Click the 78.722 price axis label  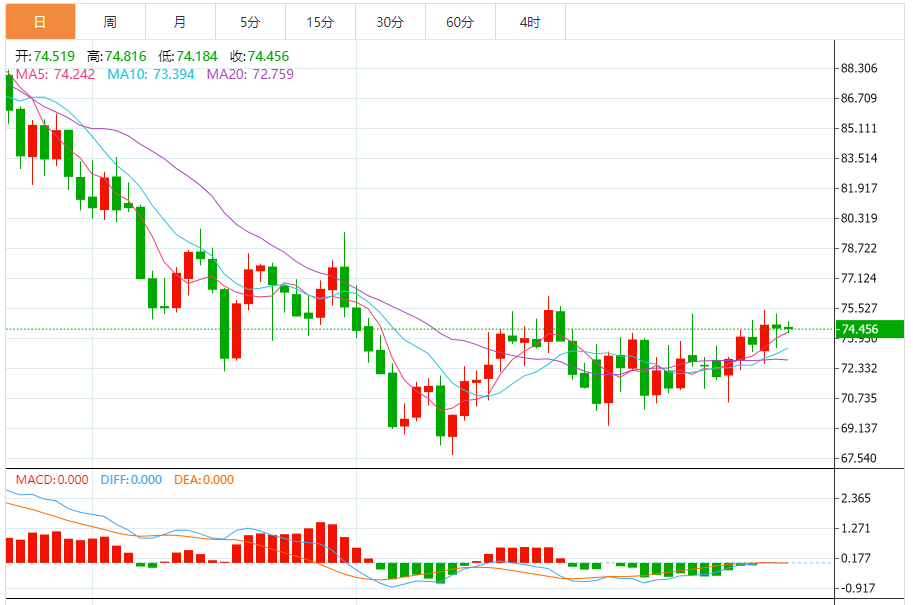point(859,248)
